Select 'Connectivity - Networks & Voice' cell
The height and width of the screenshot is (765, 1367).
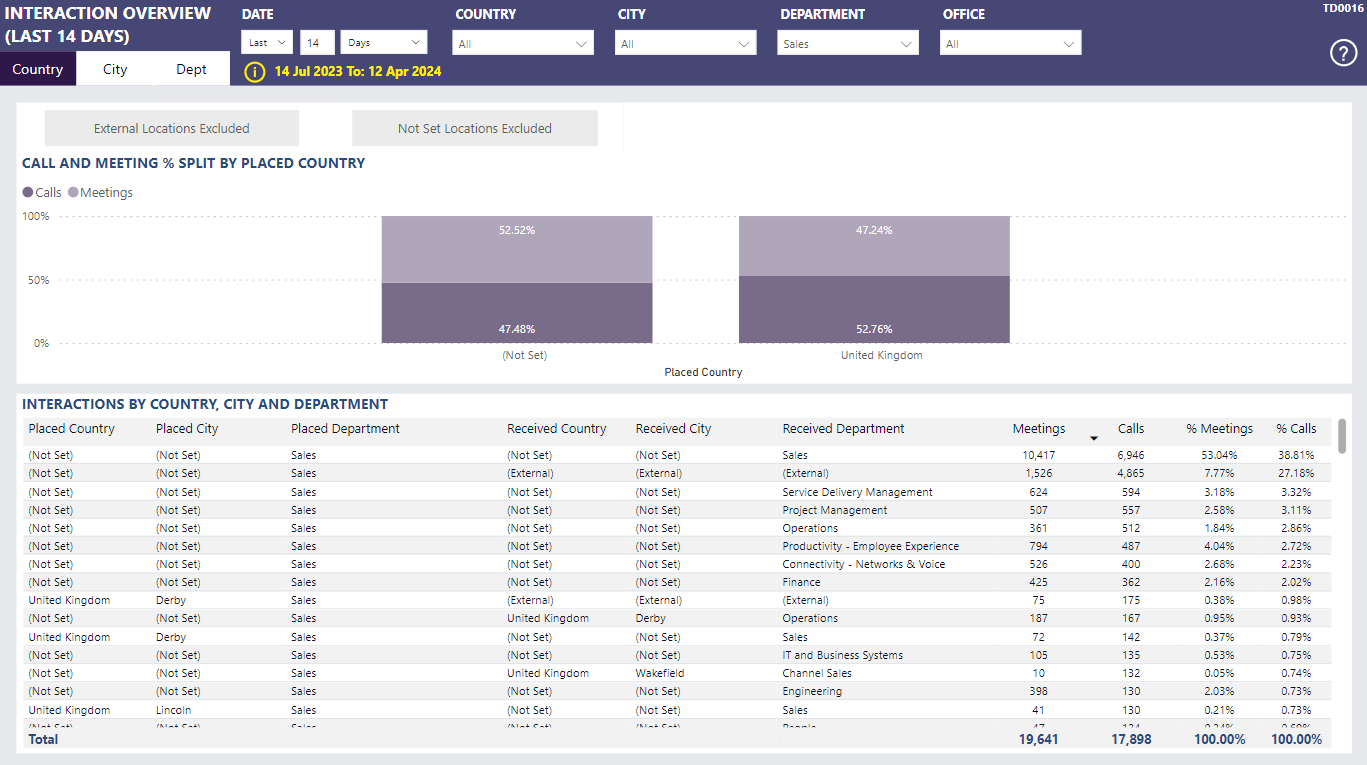863,564
